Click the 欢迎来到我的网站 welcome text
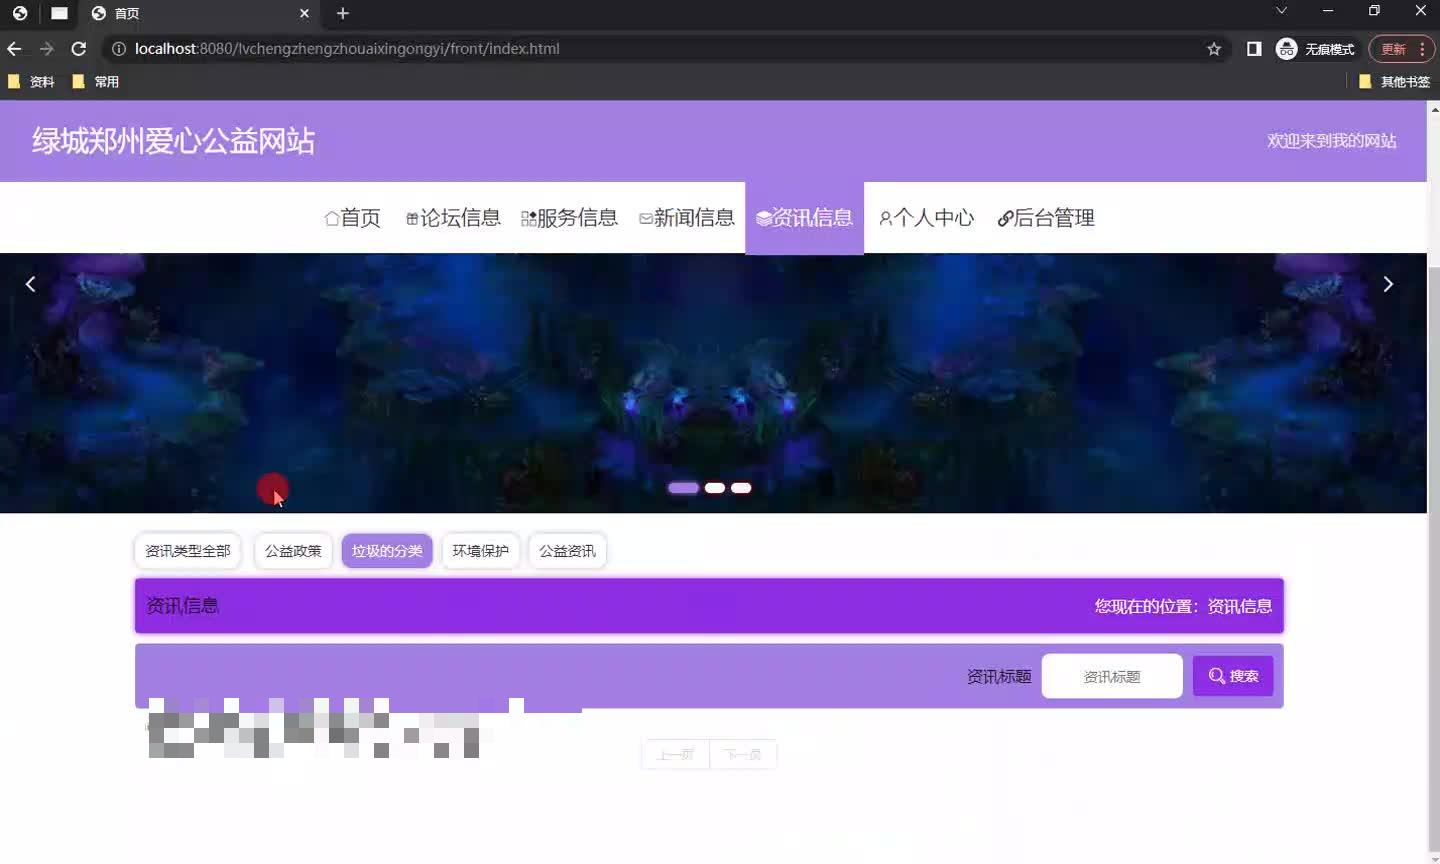The height and width of the screenshot is (864, 1440). (1332, 141)
